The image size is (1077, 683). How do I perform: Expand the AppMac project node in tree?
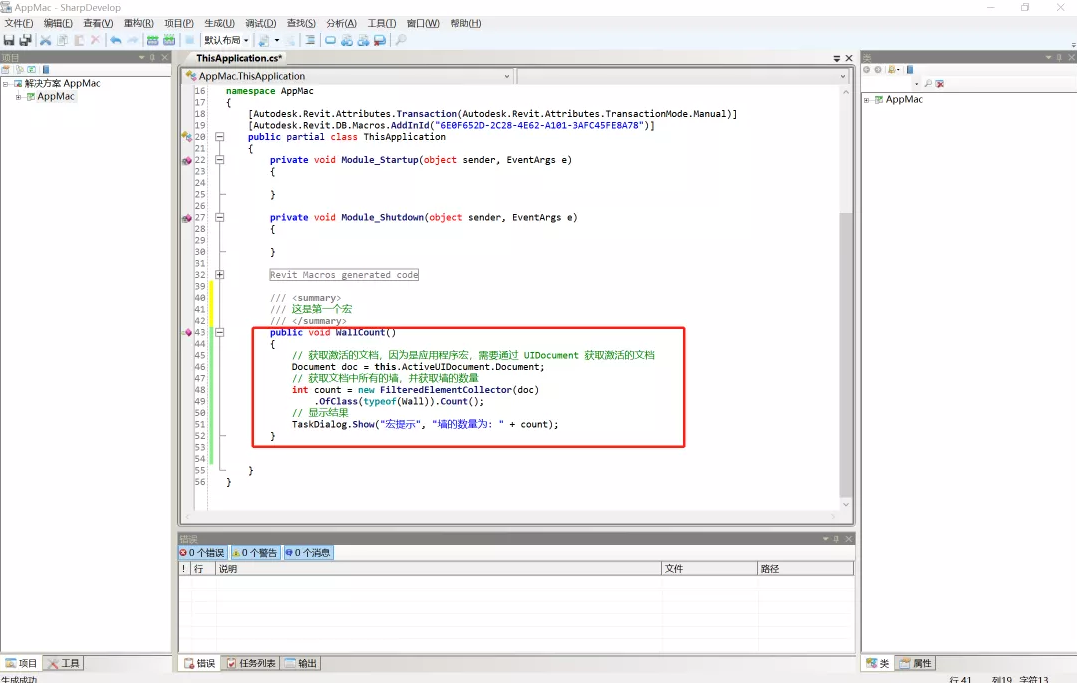click(x=19, y=97)
